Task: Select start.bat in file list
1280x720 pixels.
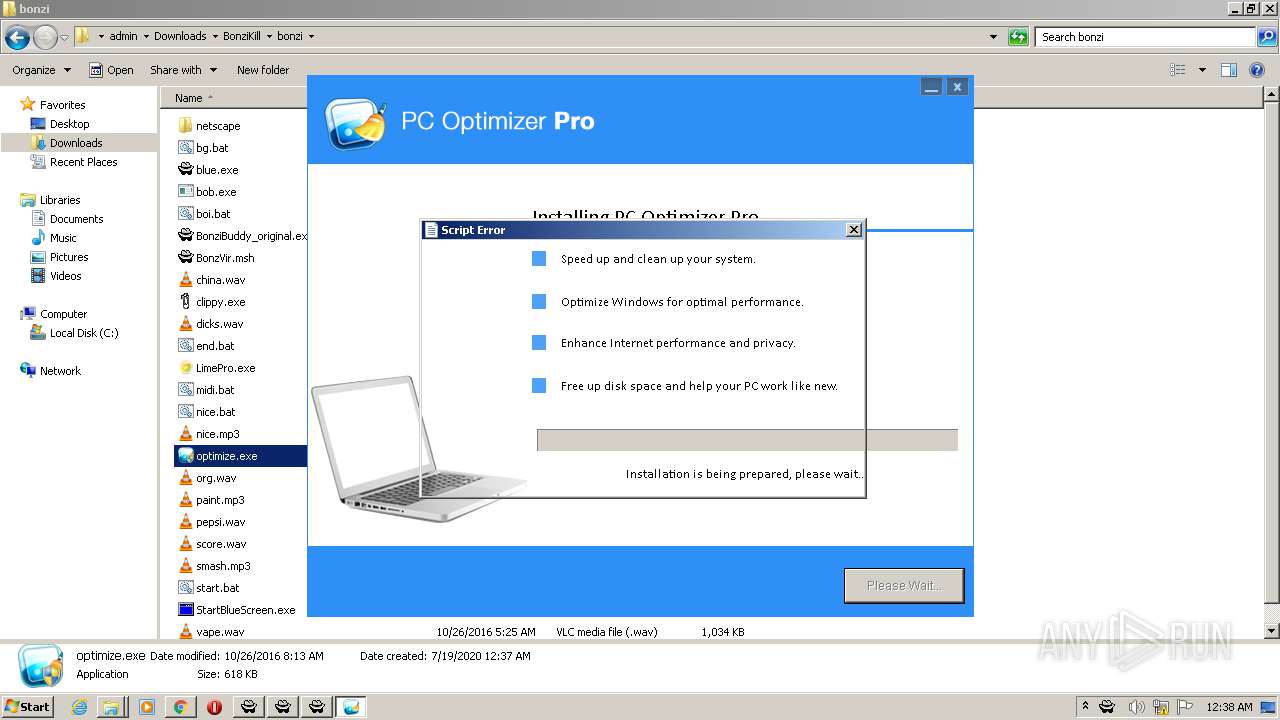Action: [209, 588]
